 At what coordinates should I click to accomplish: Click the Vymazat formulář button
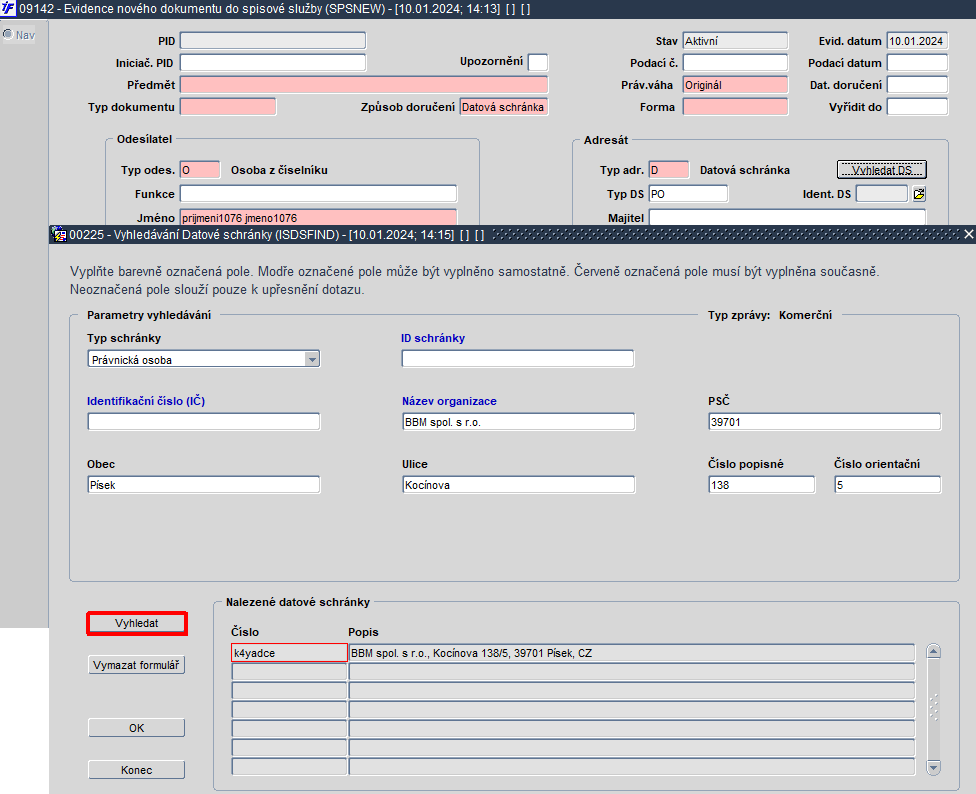click(136, 665)
